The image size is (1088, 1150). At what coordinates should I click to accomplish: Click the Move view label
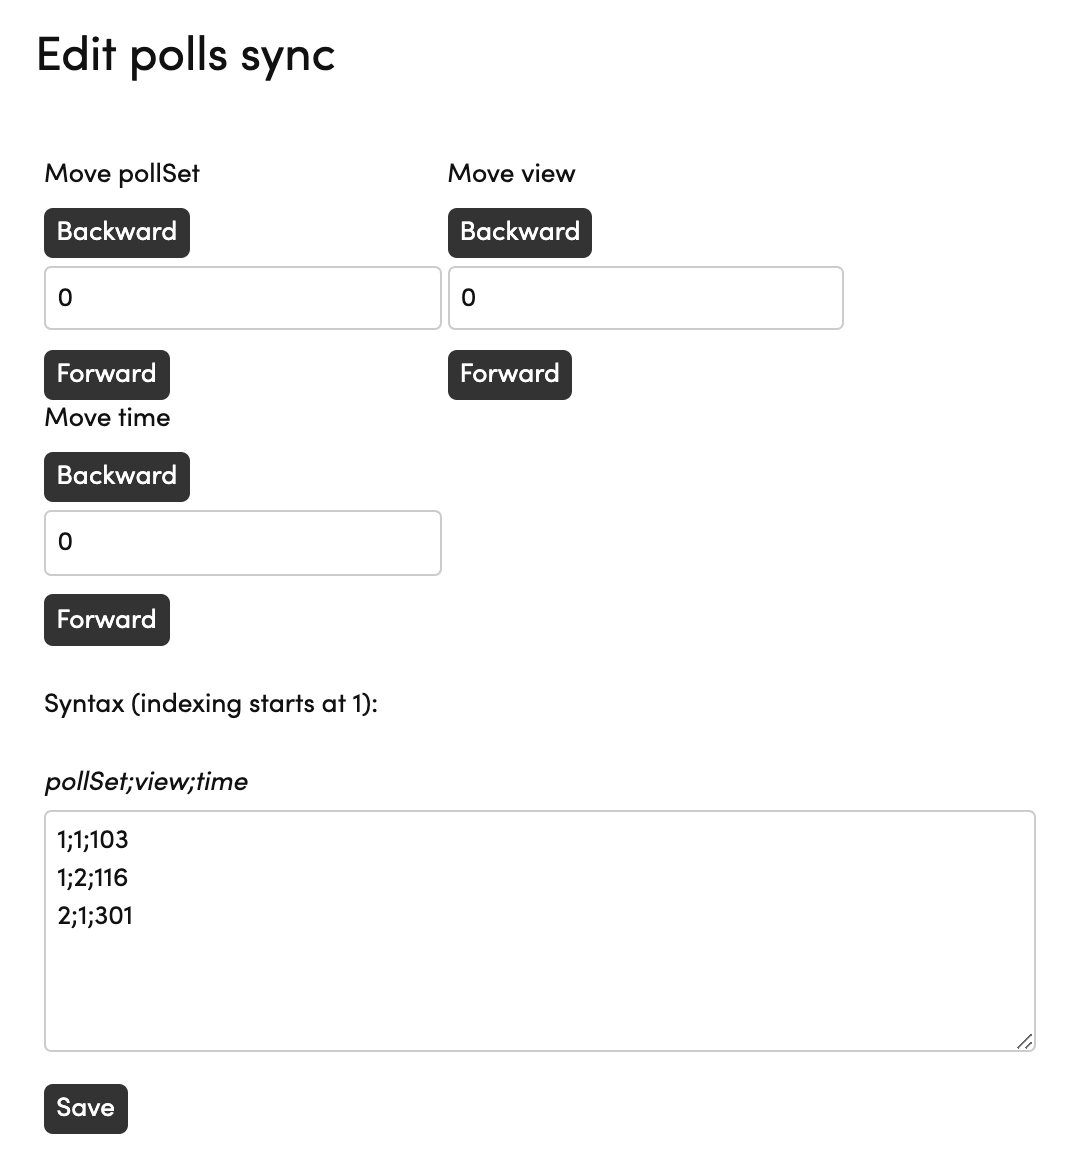[x=511, y=173]
